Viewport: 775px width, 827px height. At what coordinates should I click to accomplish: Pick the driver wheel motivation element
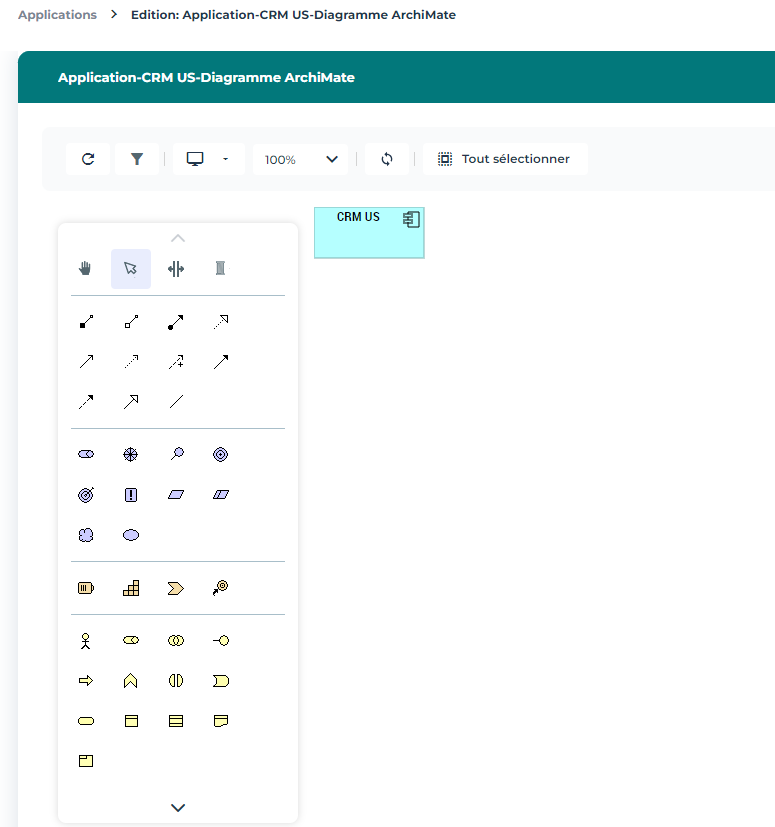(131, 454)
